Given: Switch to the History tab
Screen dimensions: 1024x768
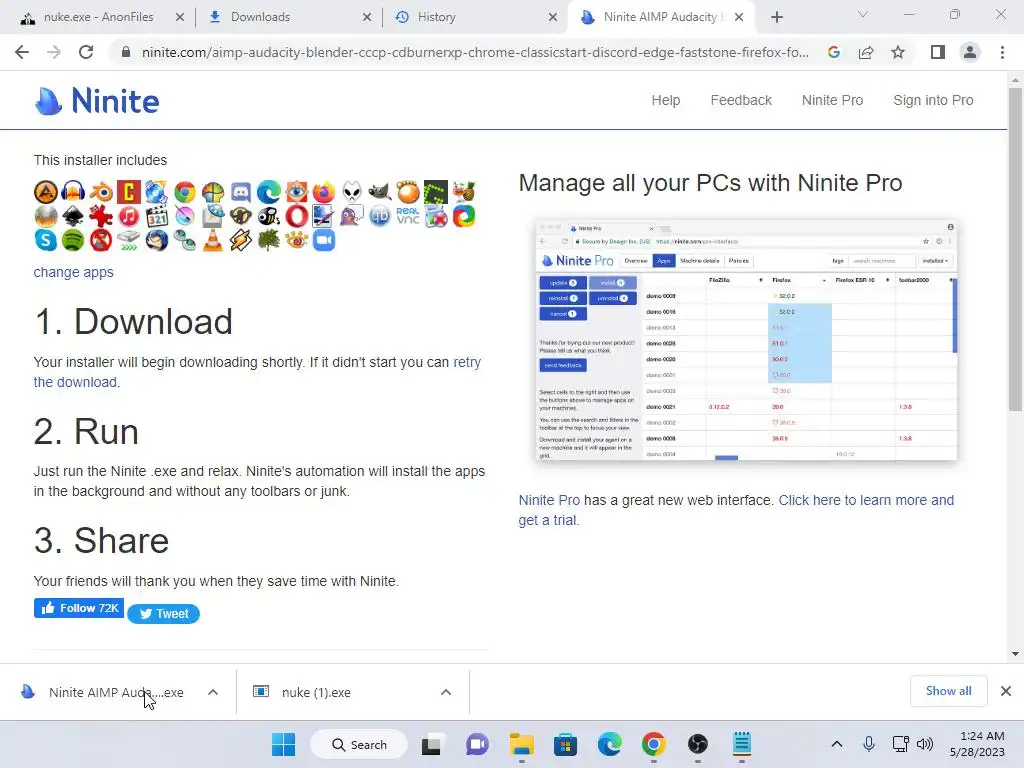Looking at the screenshot, I should 475,17.
